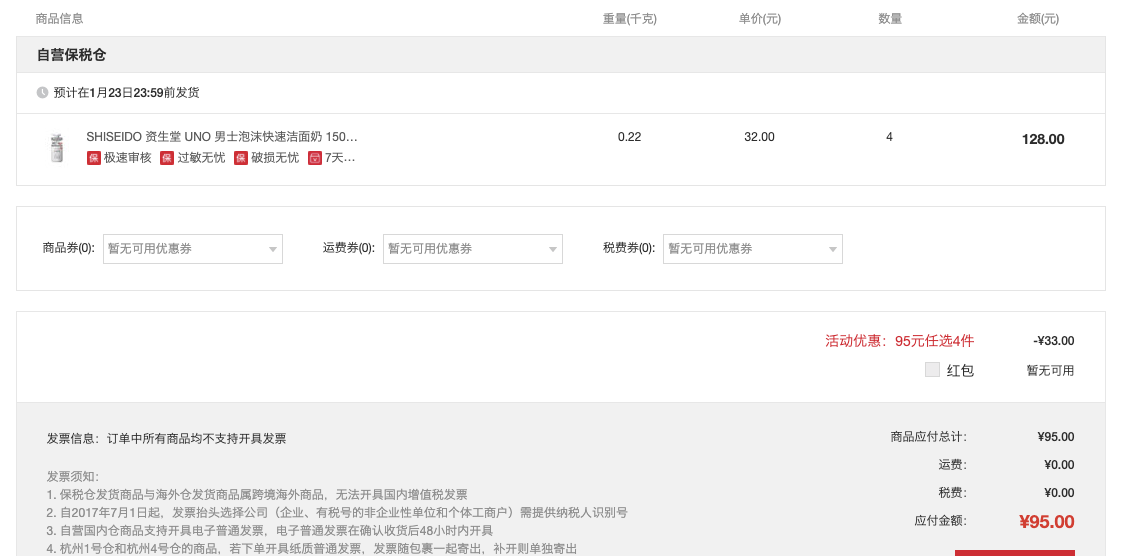The width and height of the screenshot is (1136, 556).
Task: Click the 商品应付总计 ¥95.00 value
Action: tap(1056, 437)
